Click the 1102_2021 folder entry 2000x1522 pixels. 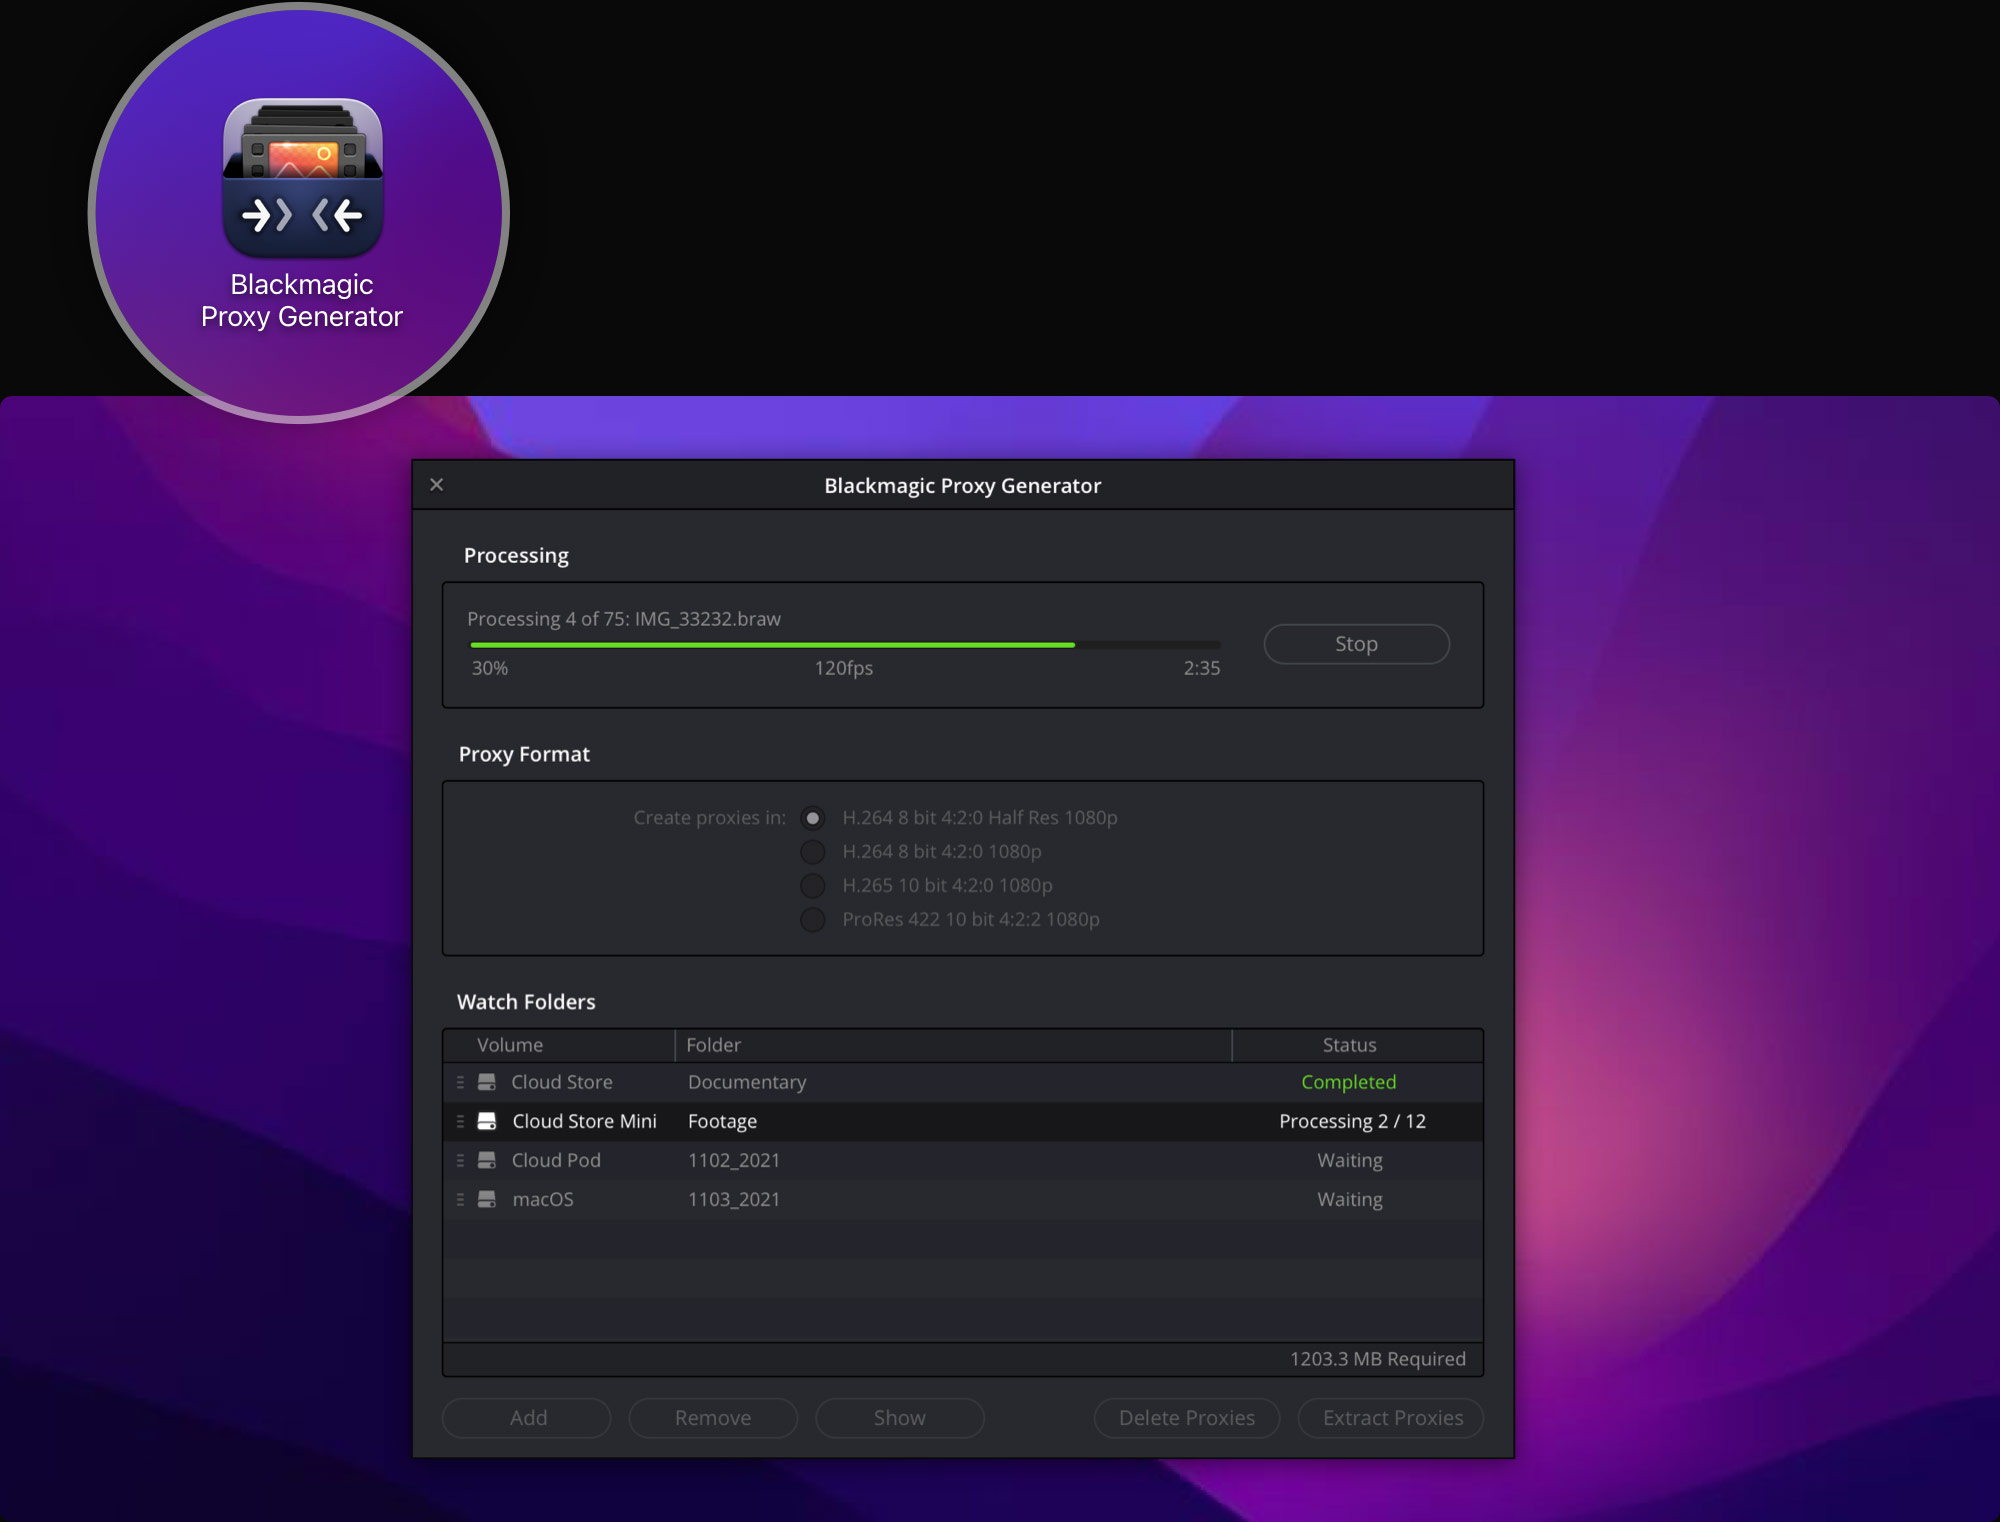734,1160
